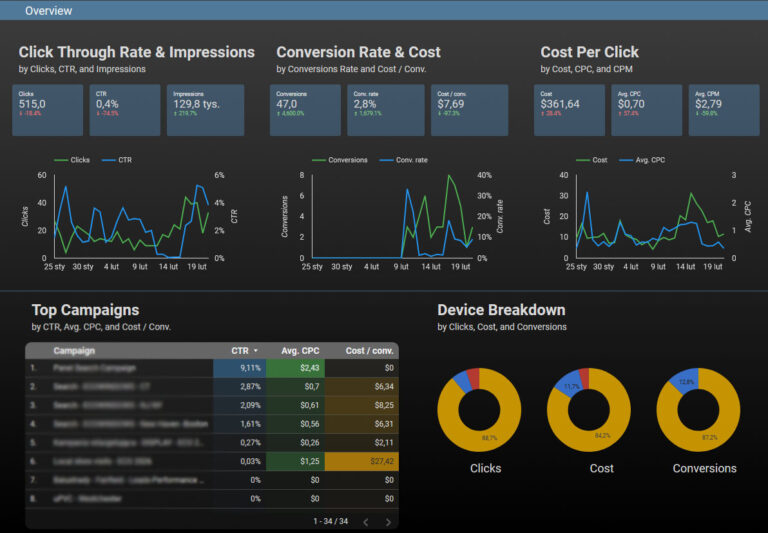Click the highlighted $27,42 cost cell

(361, 461)
